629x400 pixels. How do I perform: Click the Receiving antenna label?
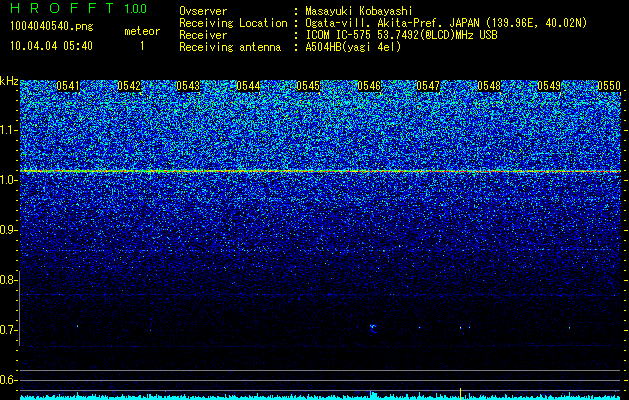pos(230,47)
